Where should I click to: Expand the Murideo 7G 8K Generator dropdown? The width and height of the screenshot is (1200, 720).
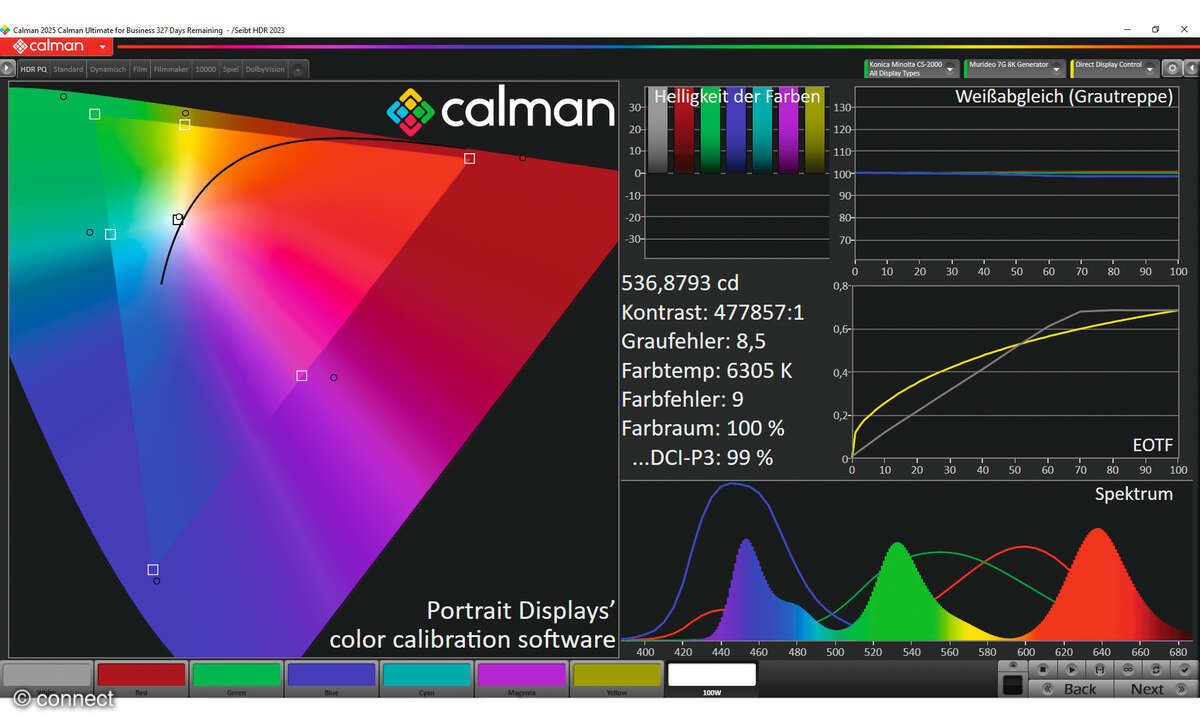[1057, 69]
